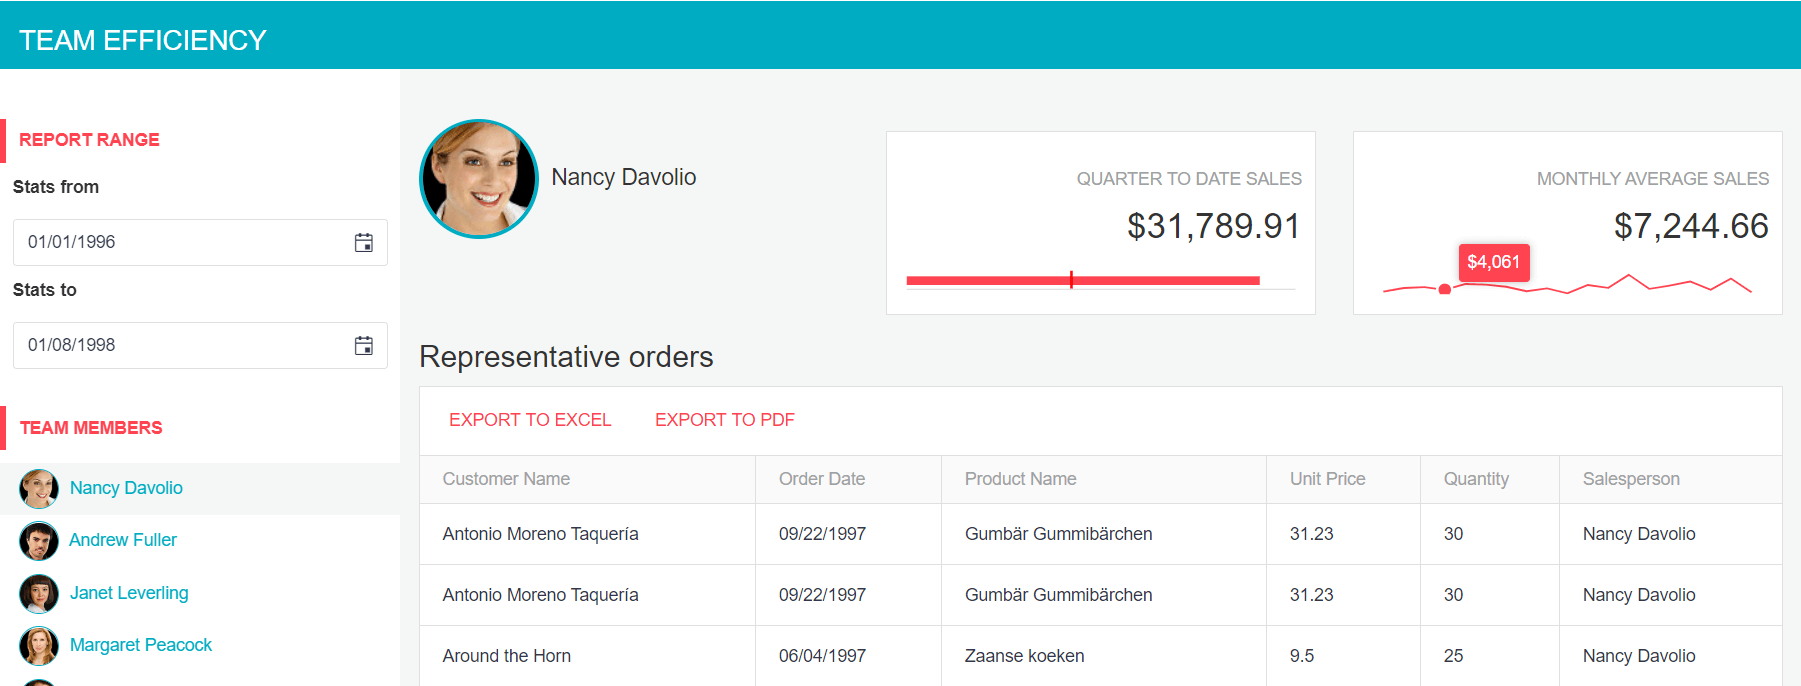Sort by Customer Name column header
The image size is (1801, 686).
point(506,479)
